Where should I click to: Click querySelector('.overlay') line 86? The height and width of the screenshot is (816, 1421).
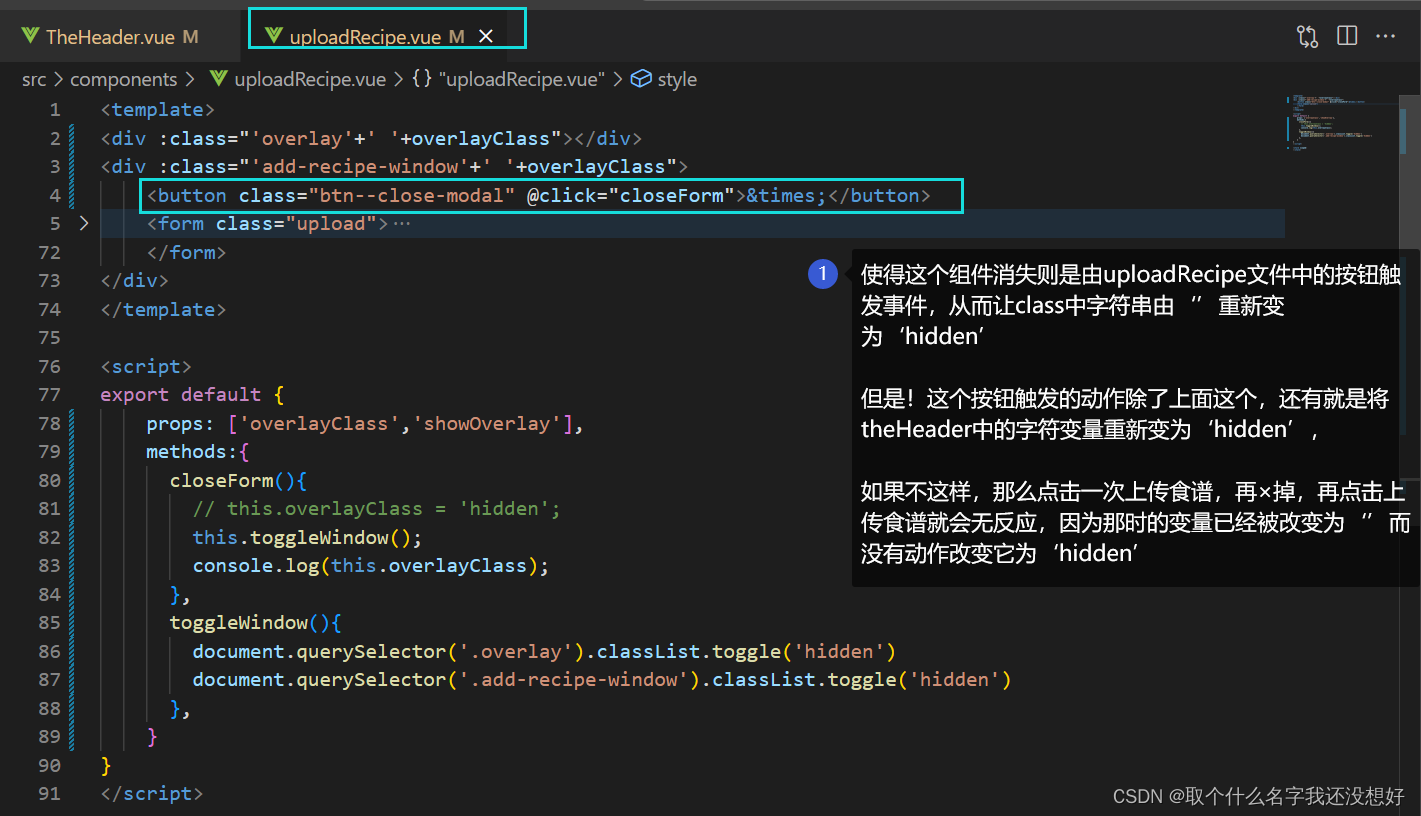[x=544, y=651]
